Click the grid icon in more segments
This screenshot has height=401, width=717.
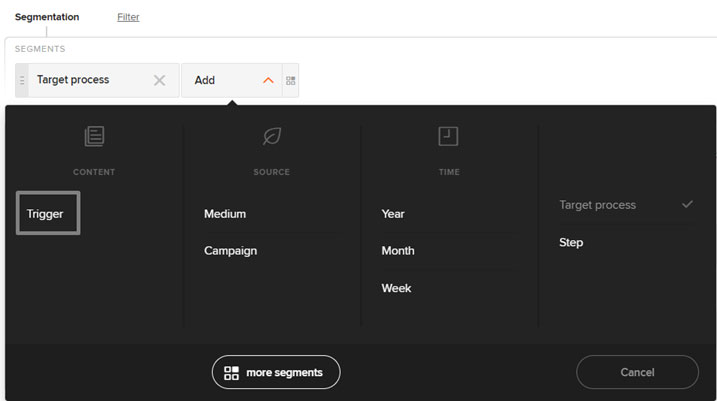[231, 373]
